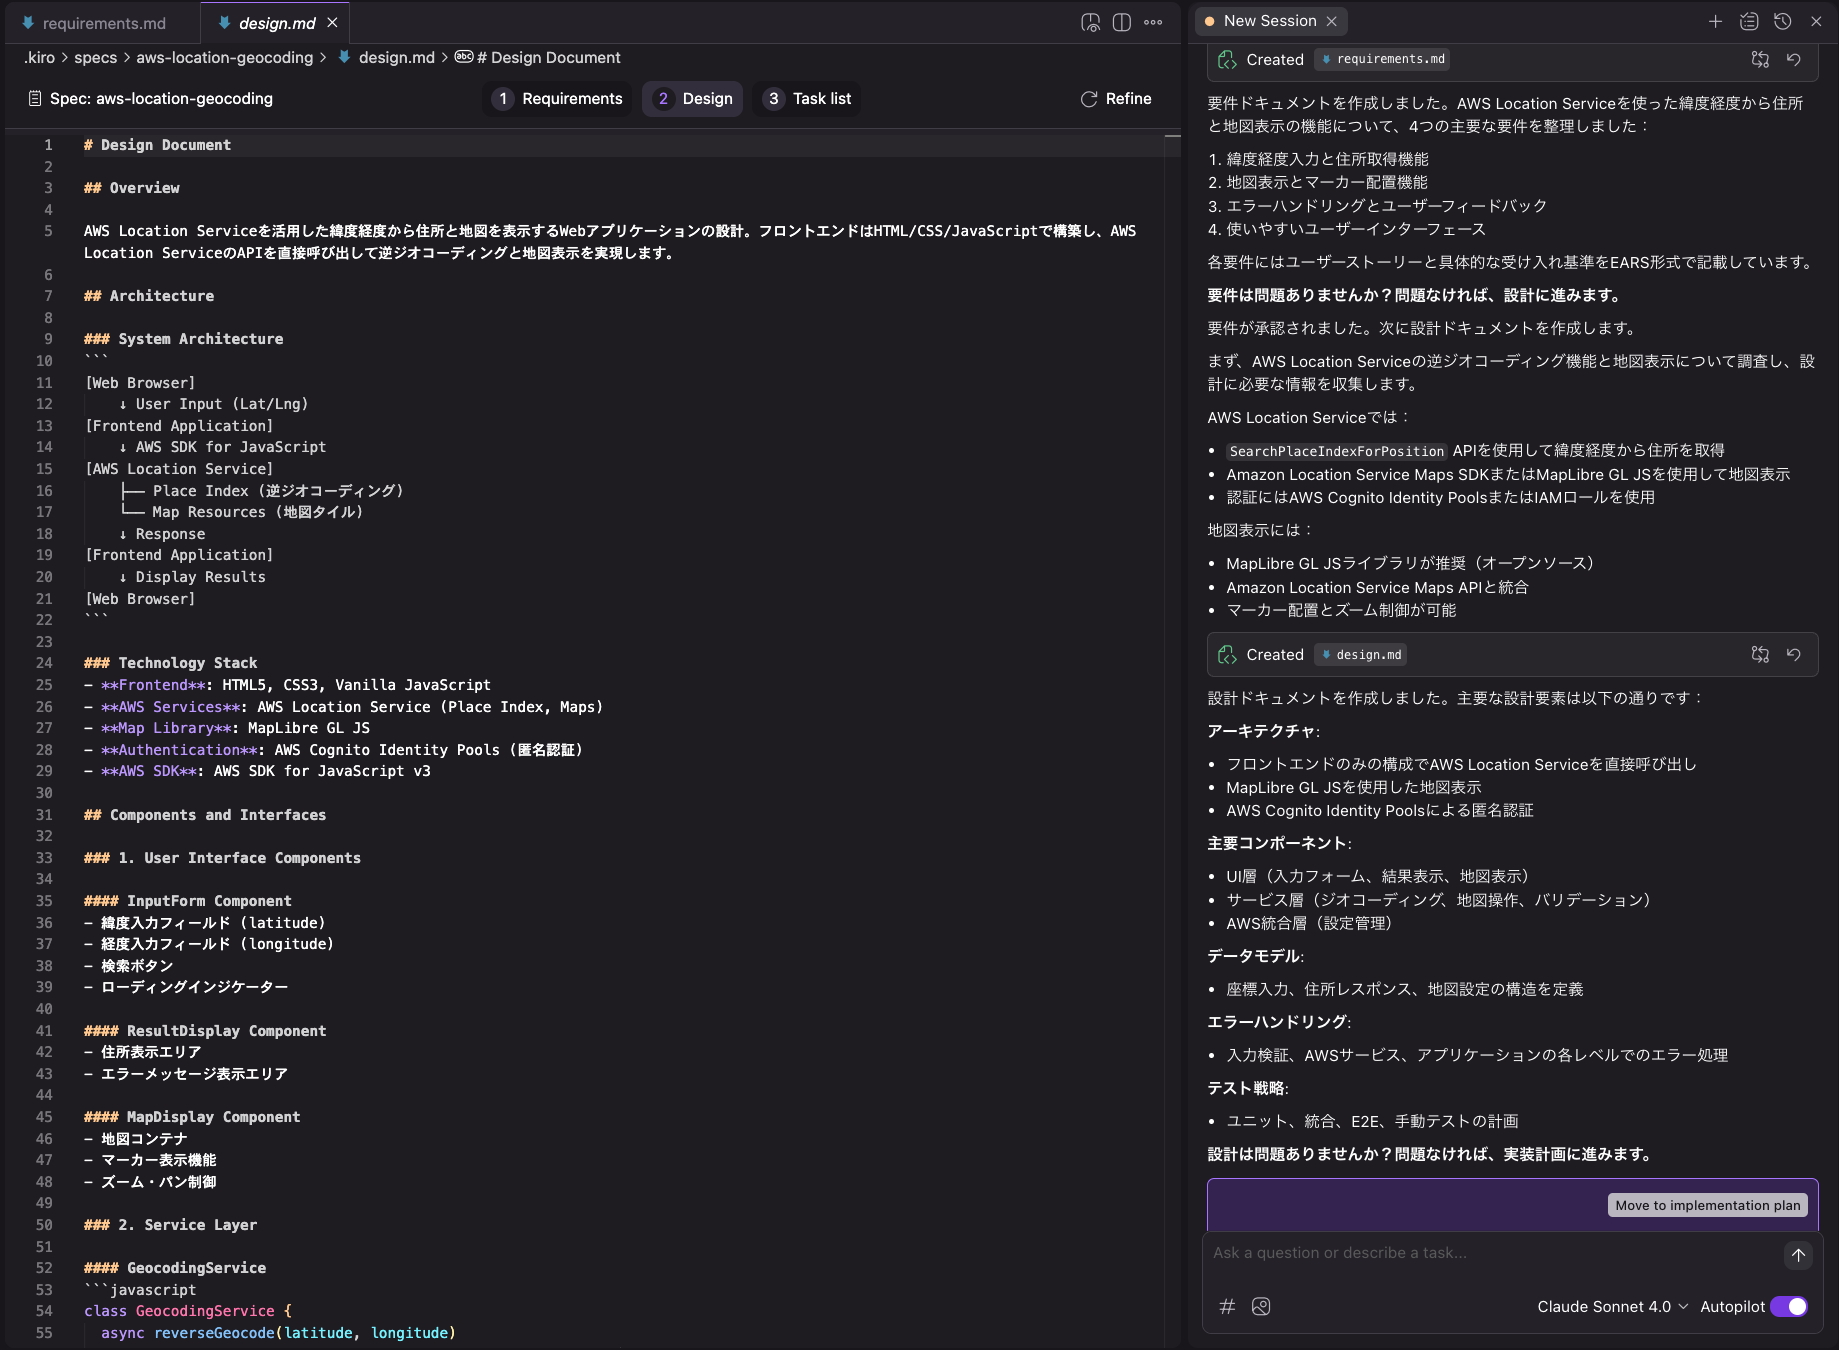This screenshot has width=1839, height=1350.
Task: Click the editor minimap scroll marker at the top
Action: tap(1173, 136)
